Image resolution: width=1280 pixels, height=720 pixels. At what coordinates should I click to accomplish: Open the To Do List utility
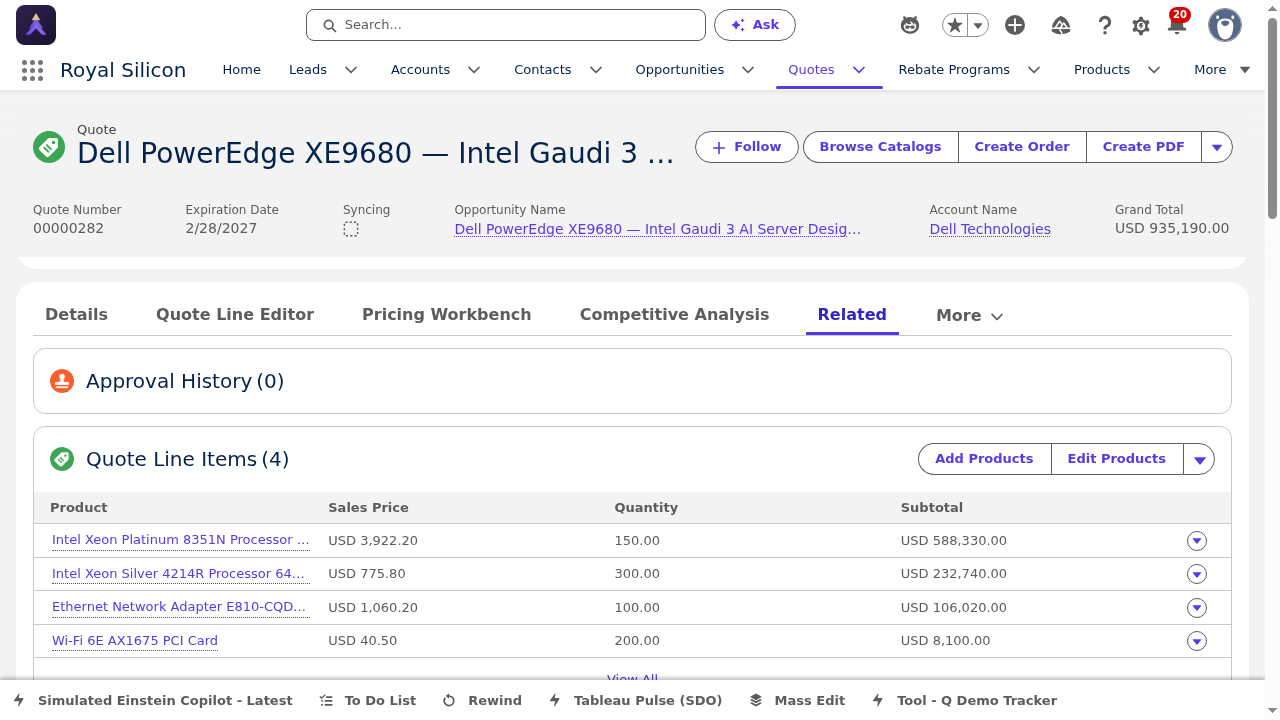368,700
